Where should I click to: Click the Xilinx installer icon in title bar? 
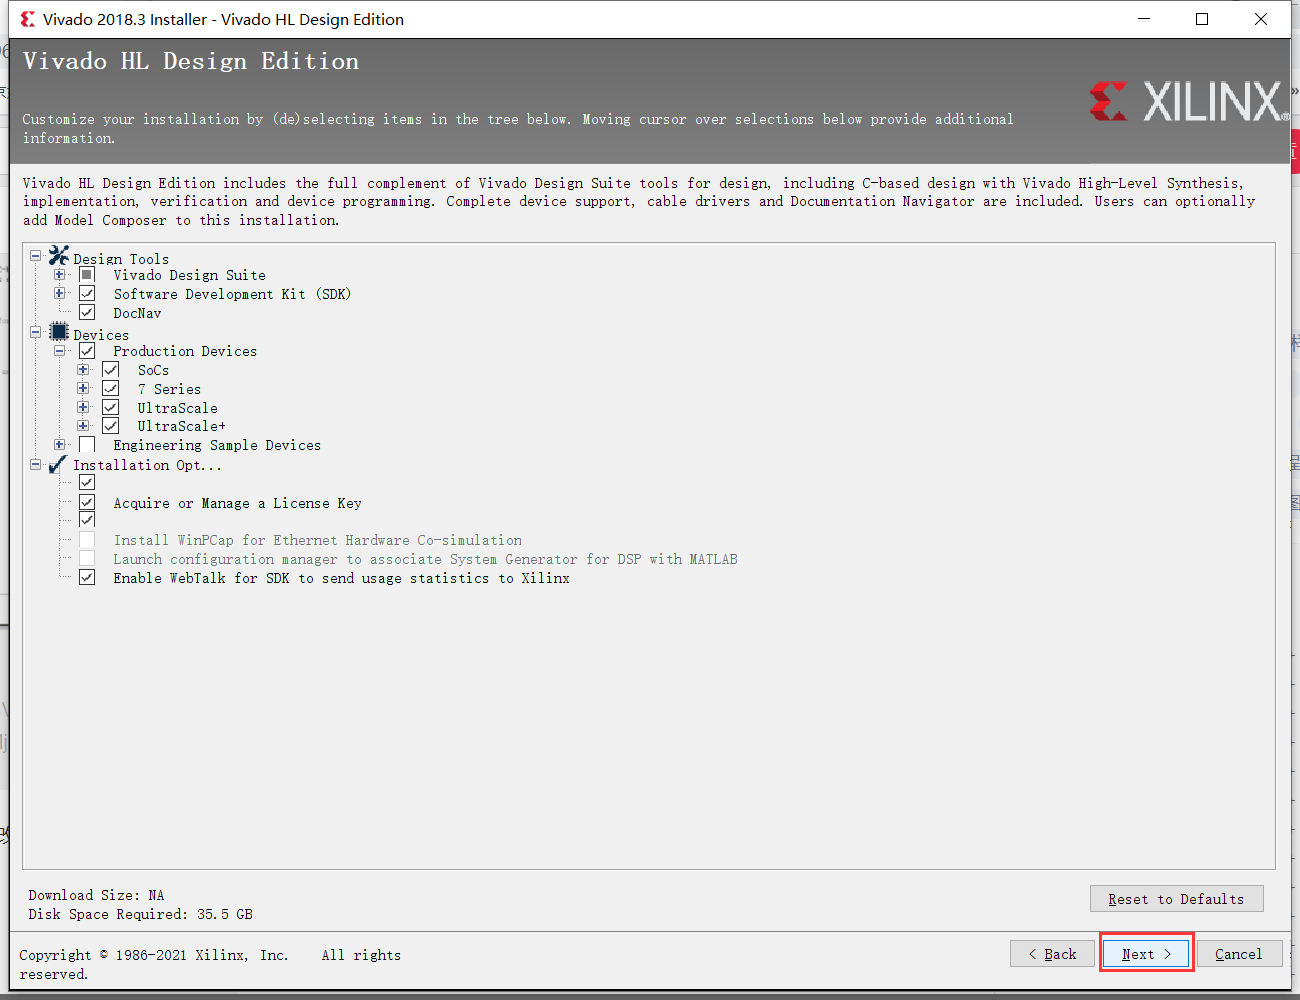point(27,19)
